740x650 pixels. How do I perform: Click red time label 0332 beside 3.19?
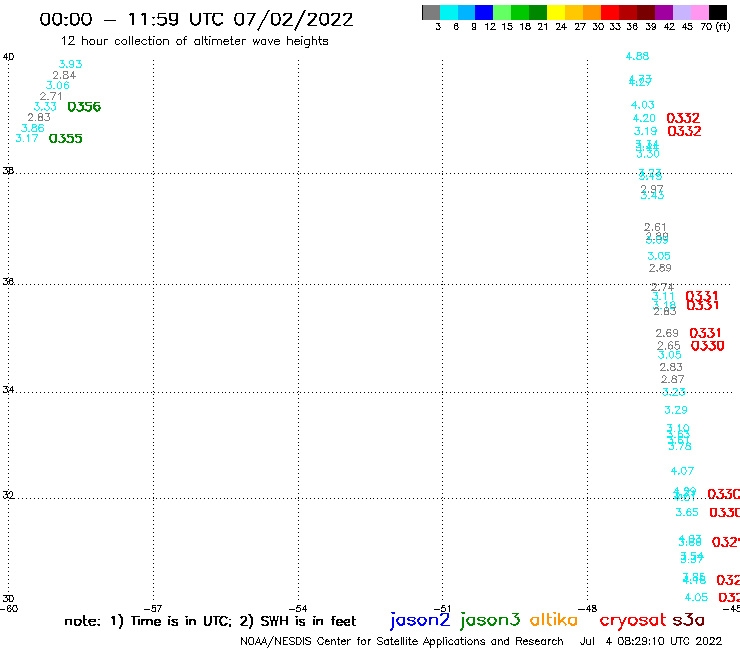[684, 131]
